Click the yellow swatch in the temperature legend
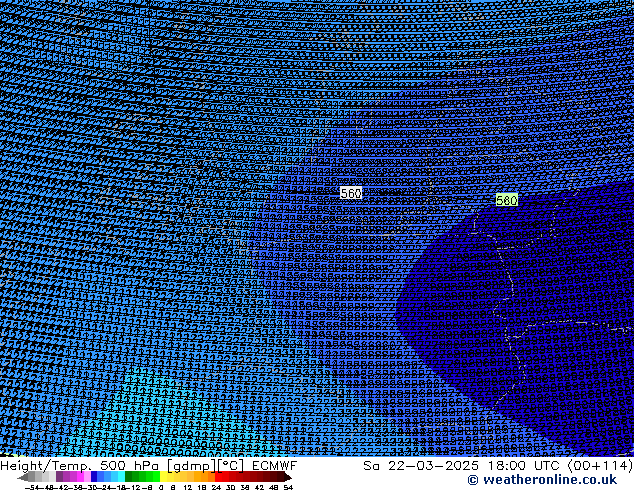The image size is (634, 490). (163, 476)
